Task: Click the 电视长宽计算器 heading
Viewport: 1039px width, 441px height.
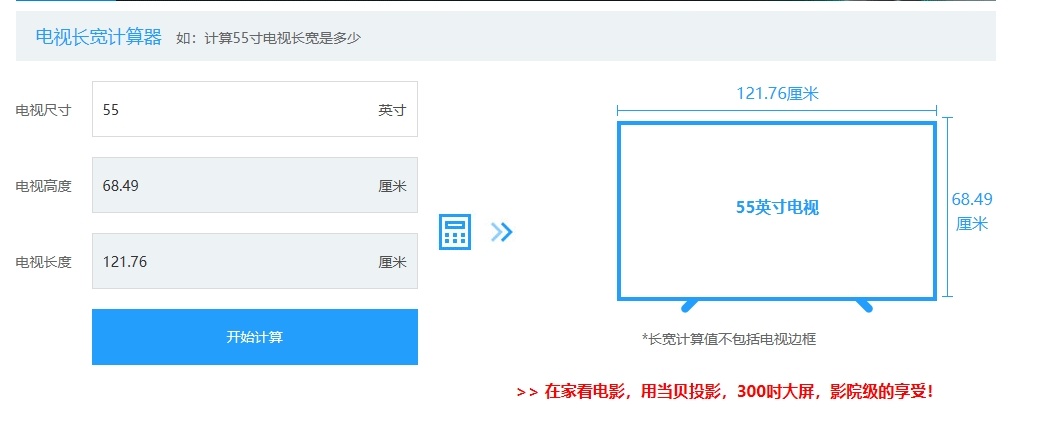Action: [x=99, y=37]
